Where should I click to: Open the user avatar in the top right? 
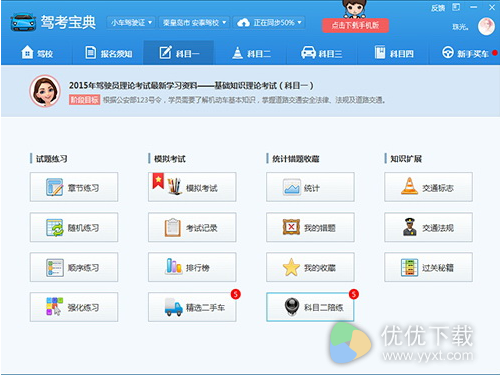(x=486, y=26)
